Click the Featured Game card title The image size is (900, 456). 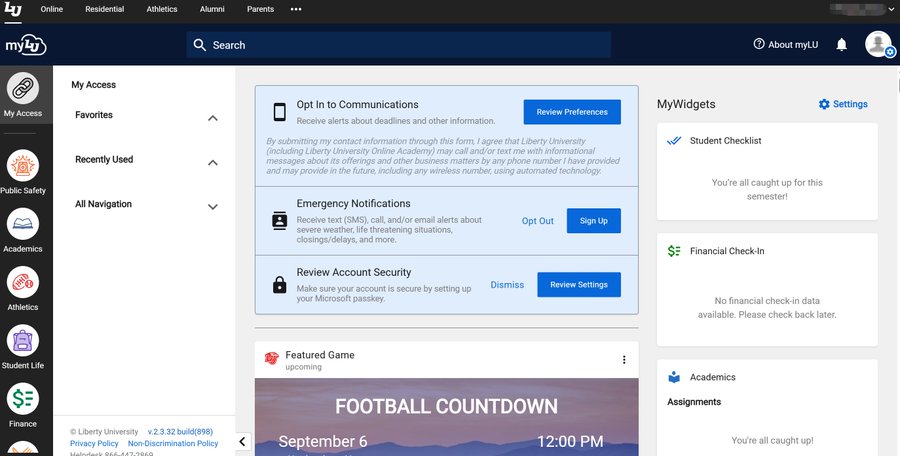pyautogui.click(x=320, y=355)
